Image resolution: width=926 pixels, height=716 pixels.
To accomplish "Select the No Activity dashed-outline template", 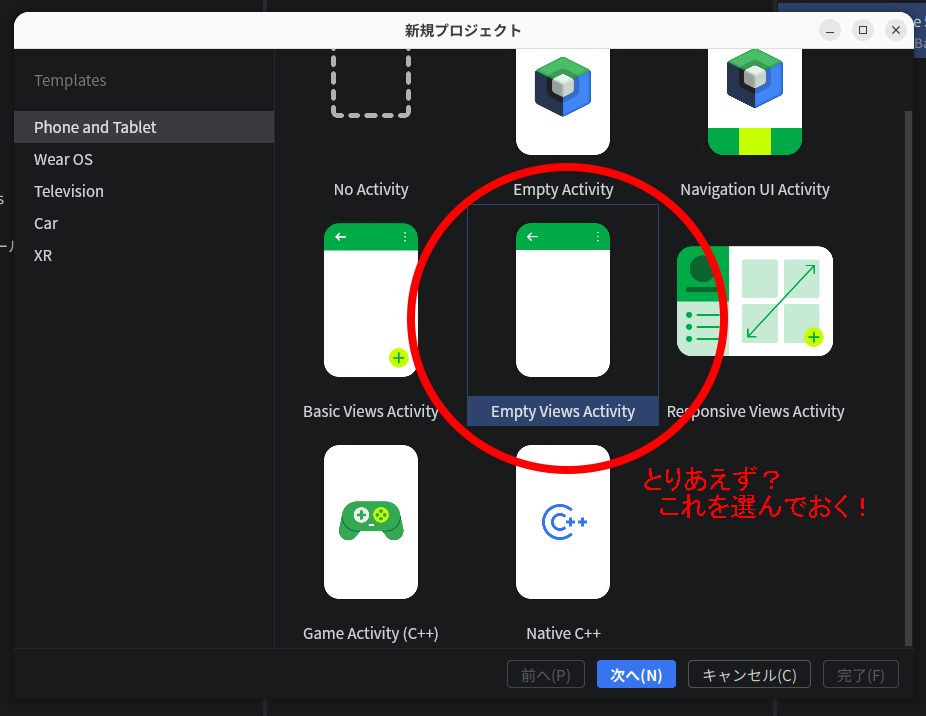I will tap(371, 90).
